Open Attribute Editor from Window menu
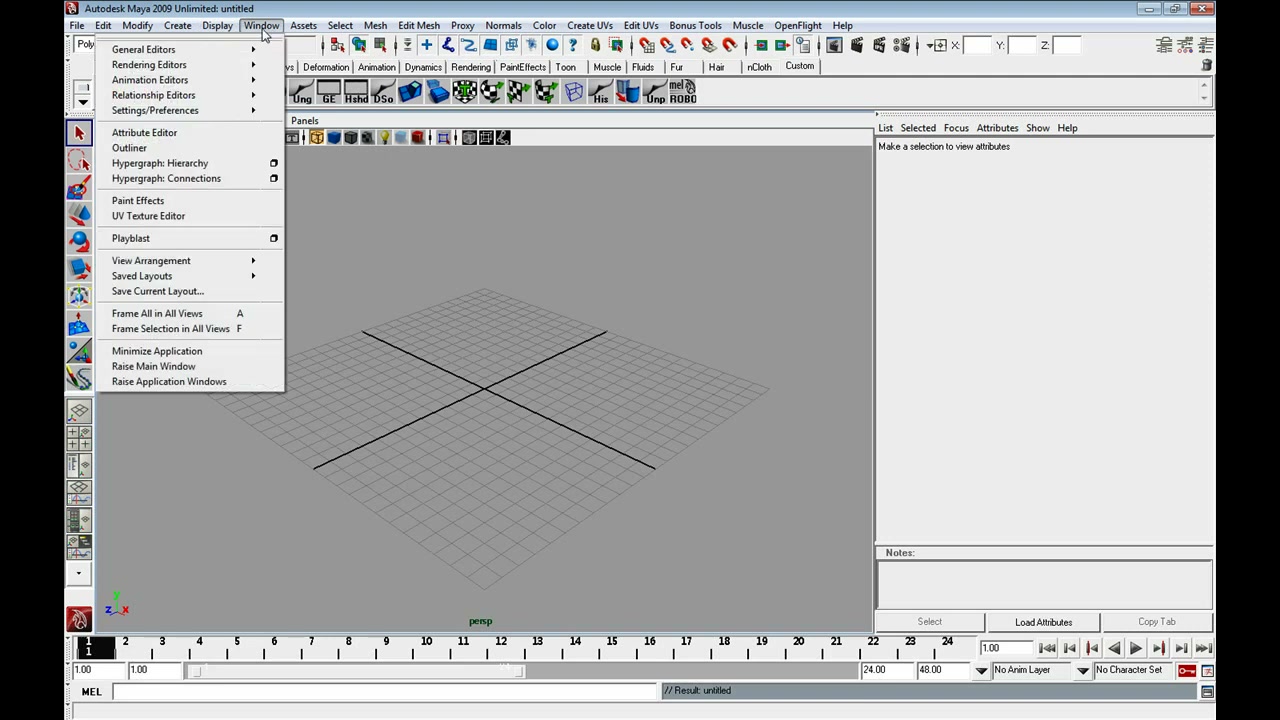Image resolution: width=1280 pixels, height=720 pixels. click(144, 133)
